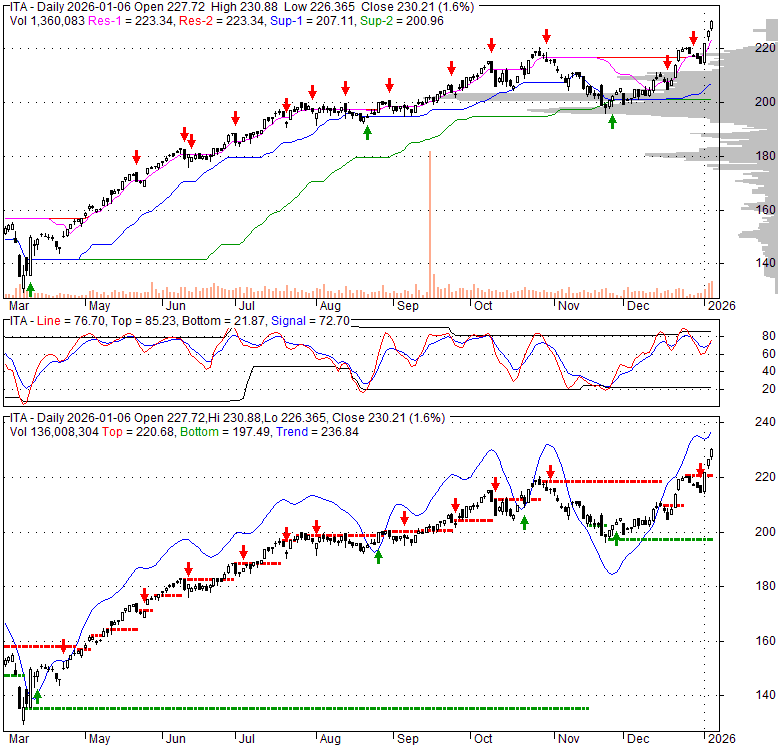Click the oscillator Line = 76.70 label
780x745 pixels.
pos(71,321)
